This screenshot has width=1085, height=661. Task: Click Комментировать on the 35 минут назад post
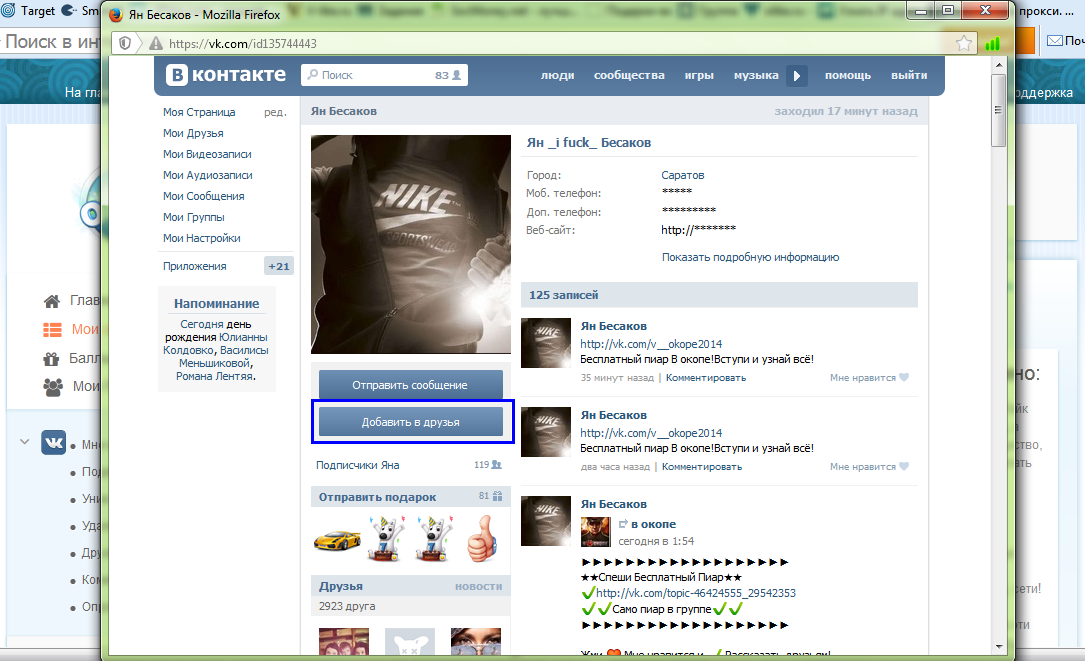tap(706, 378)
